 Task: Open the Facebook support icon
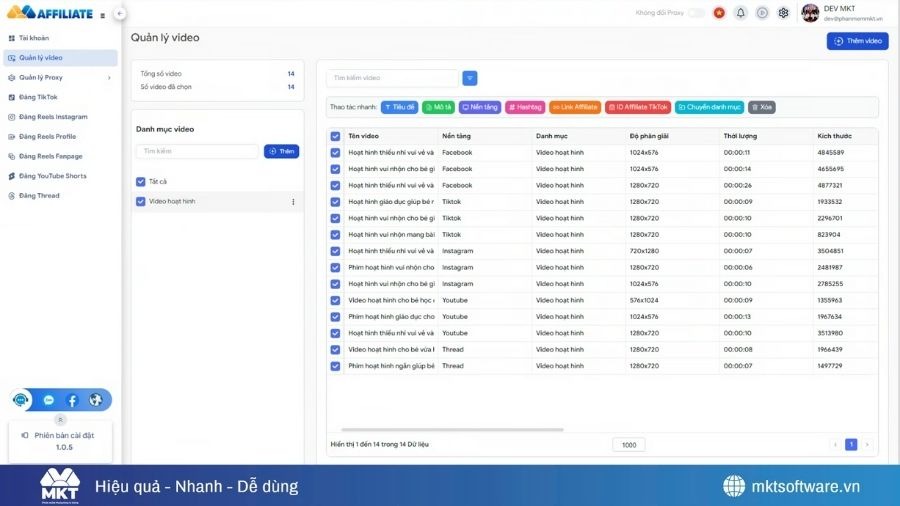coord(72,400)
